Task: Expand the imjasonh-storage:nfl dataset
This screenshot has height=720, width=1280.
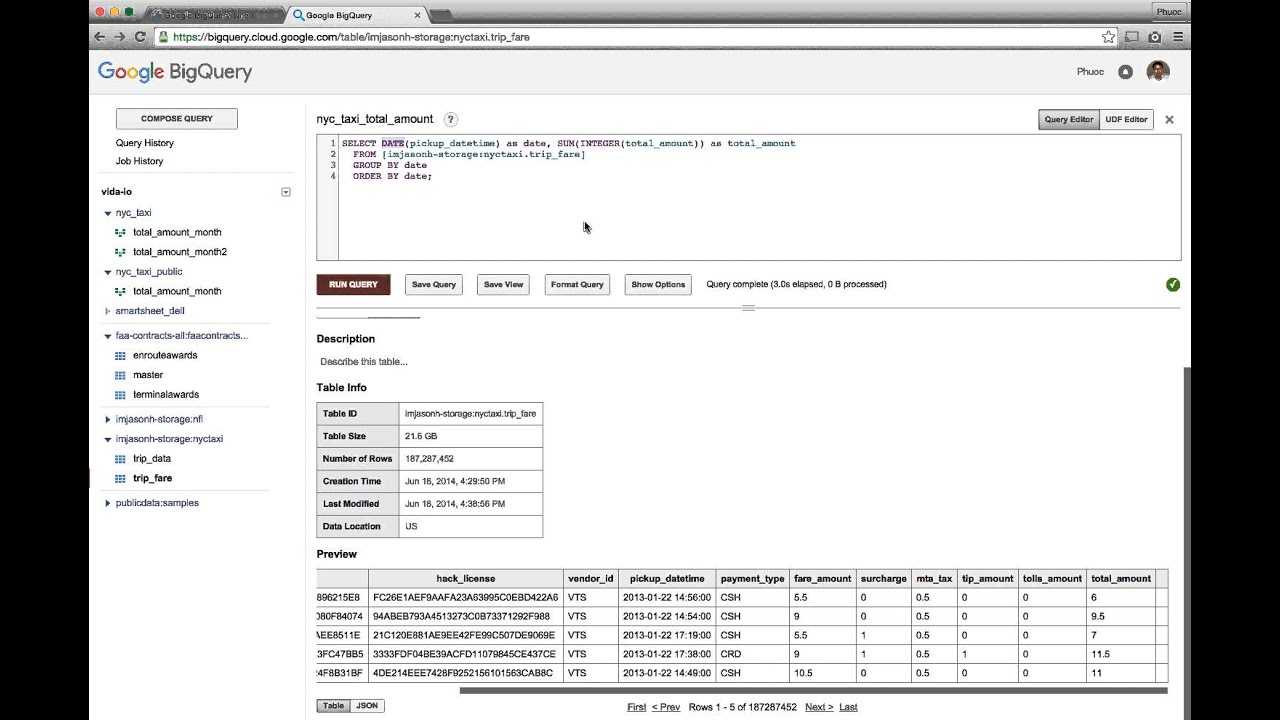Action: coord(108,420)
